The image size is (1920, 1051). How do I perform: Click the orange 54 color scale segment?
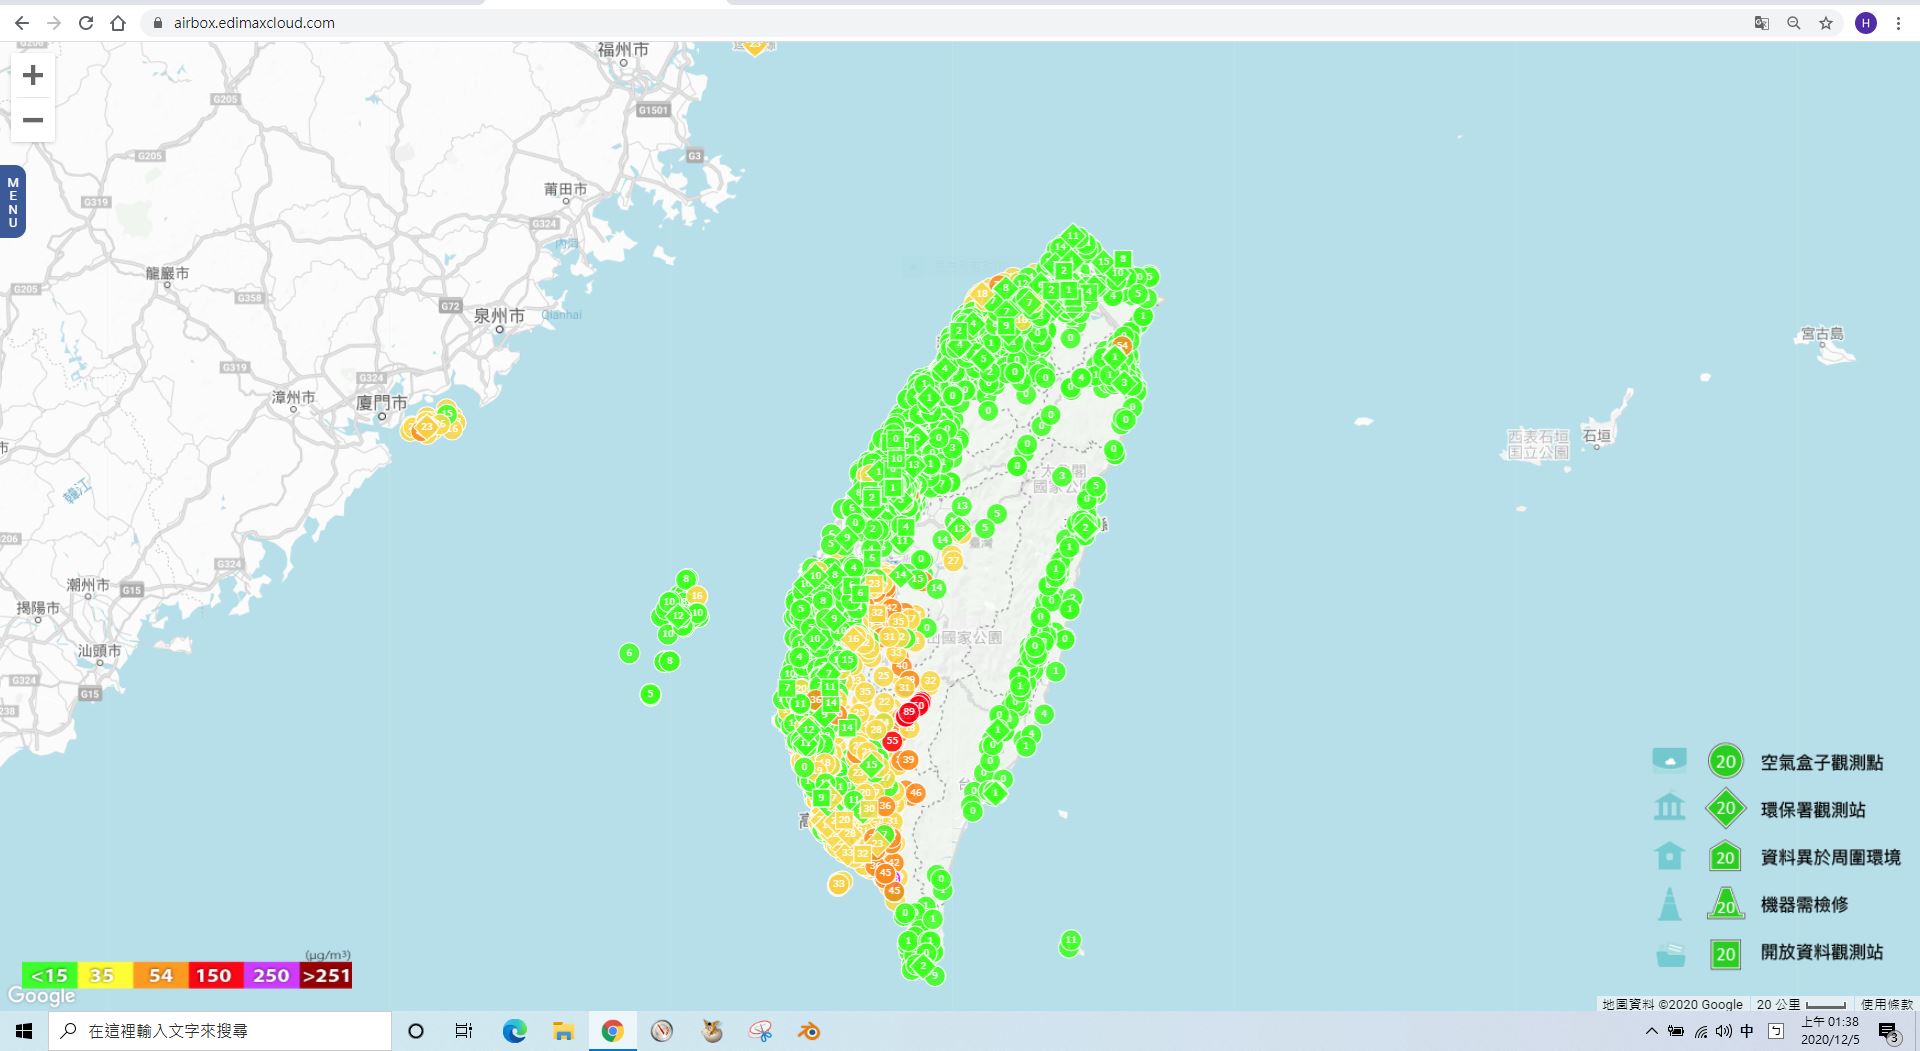(x=160, y=975)
